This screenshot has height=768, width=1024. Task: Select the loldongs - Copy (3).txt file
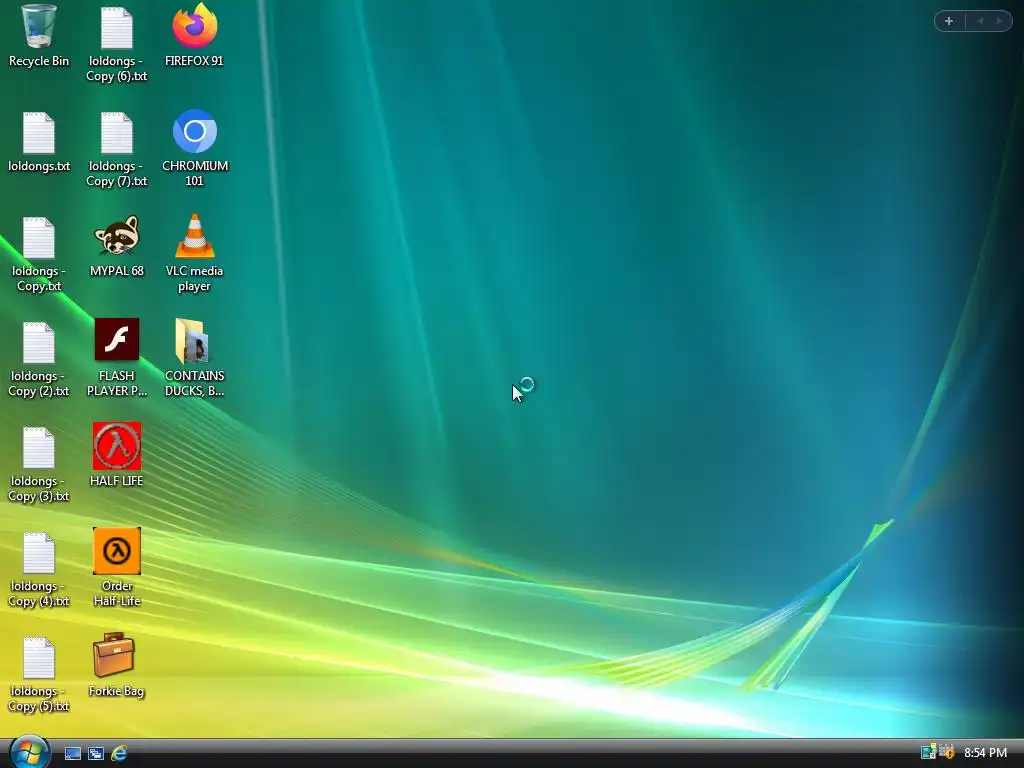39,464
